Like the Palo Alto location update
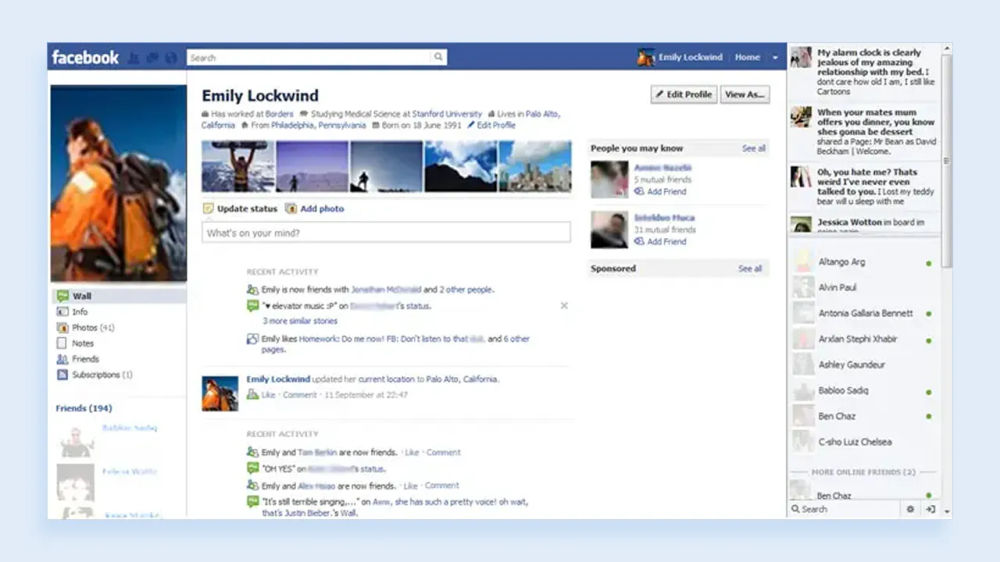This screenshot has height=562, width=1000. pos(268,395)
